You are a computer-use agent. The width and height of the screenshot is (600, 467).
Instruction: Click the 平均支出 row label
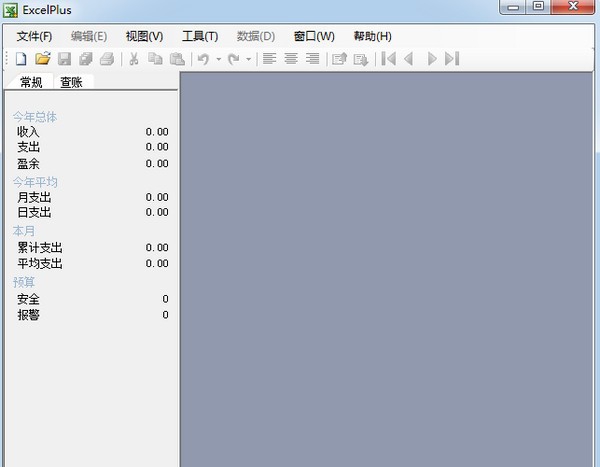point(40,263)
